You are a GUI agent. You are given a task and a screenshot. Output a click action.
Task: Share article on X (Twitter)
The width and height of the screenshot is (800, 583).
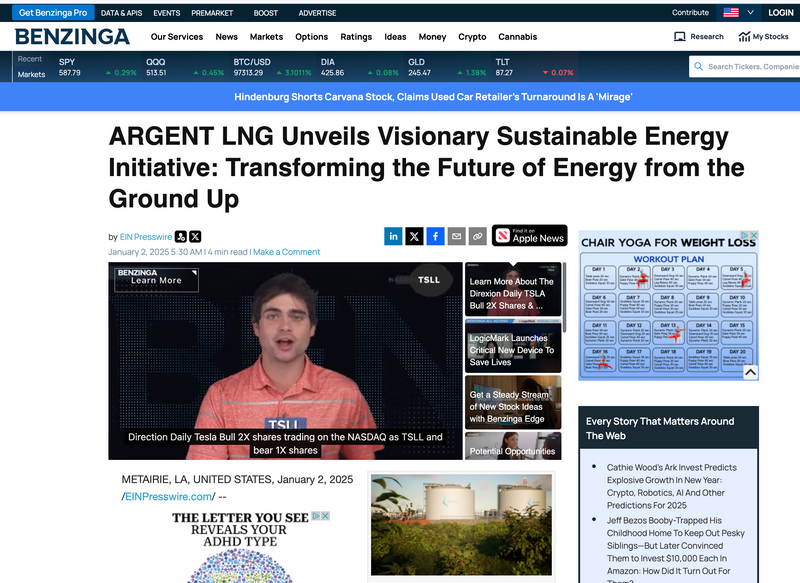tap(415, 236)
